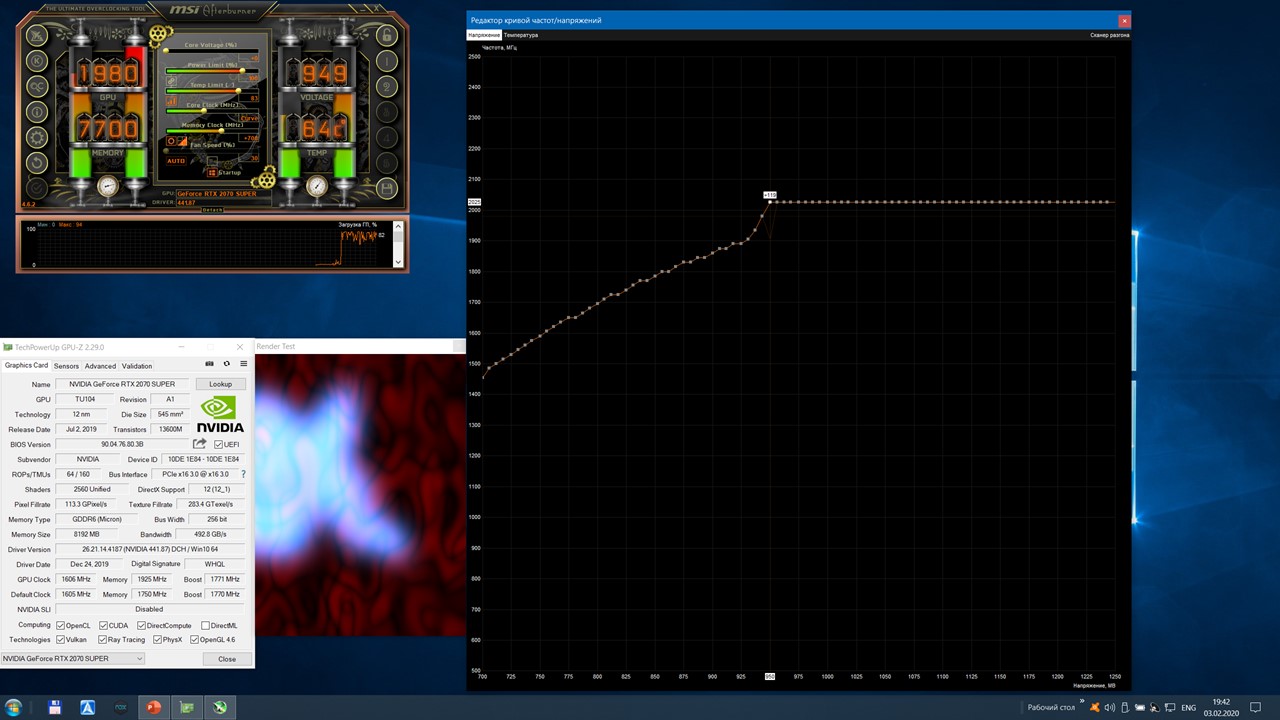Apply Afterburner settings with checkmark button

click(x=37, y=189)
